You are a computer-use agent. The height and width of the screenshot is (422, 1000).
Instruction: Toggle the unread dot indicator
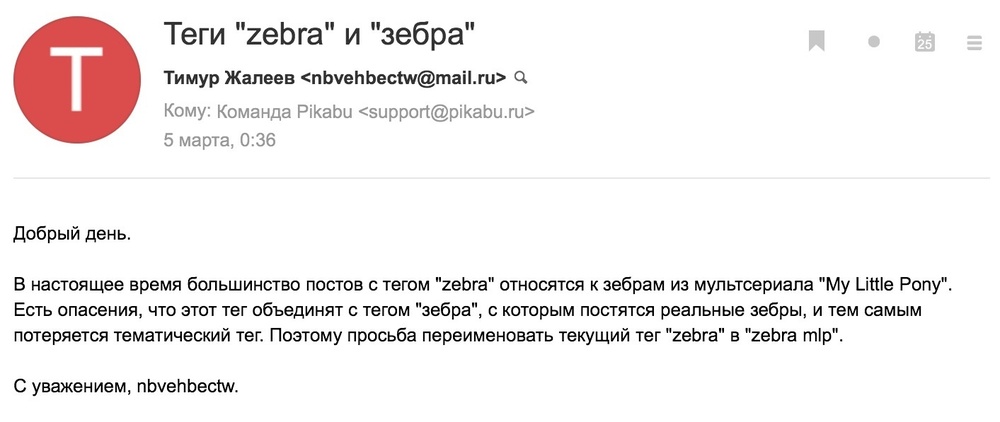click(x=873, y=42)
